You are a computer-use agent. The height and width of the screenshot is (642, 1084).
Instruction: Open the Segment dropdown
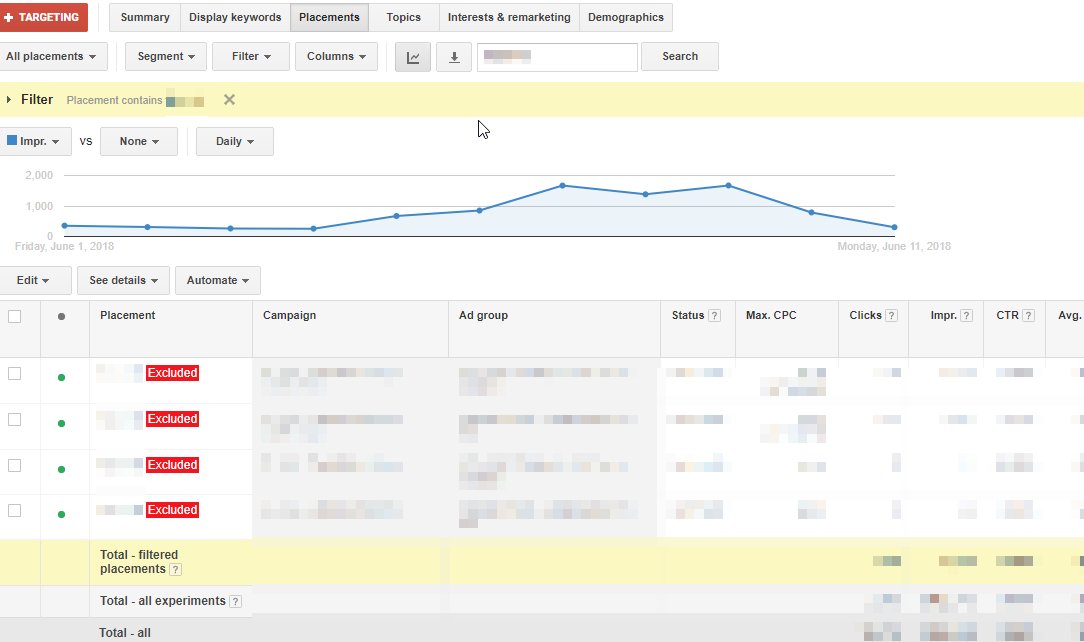point(166,57)
